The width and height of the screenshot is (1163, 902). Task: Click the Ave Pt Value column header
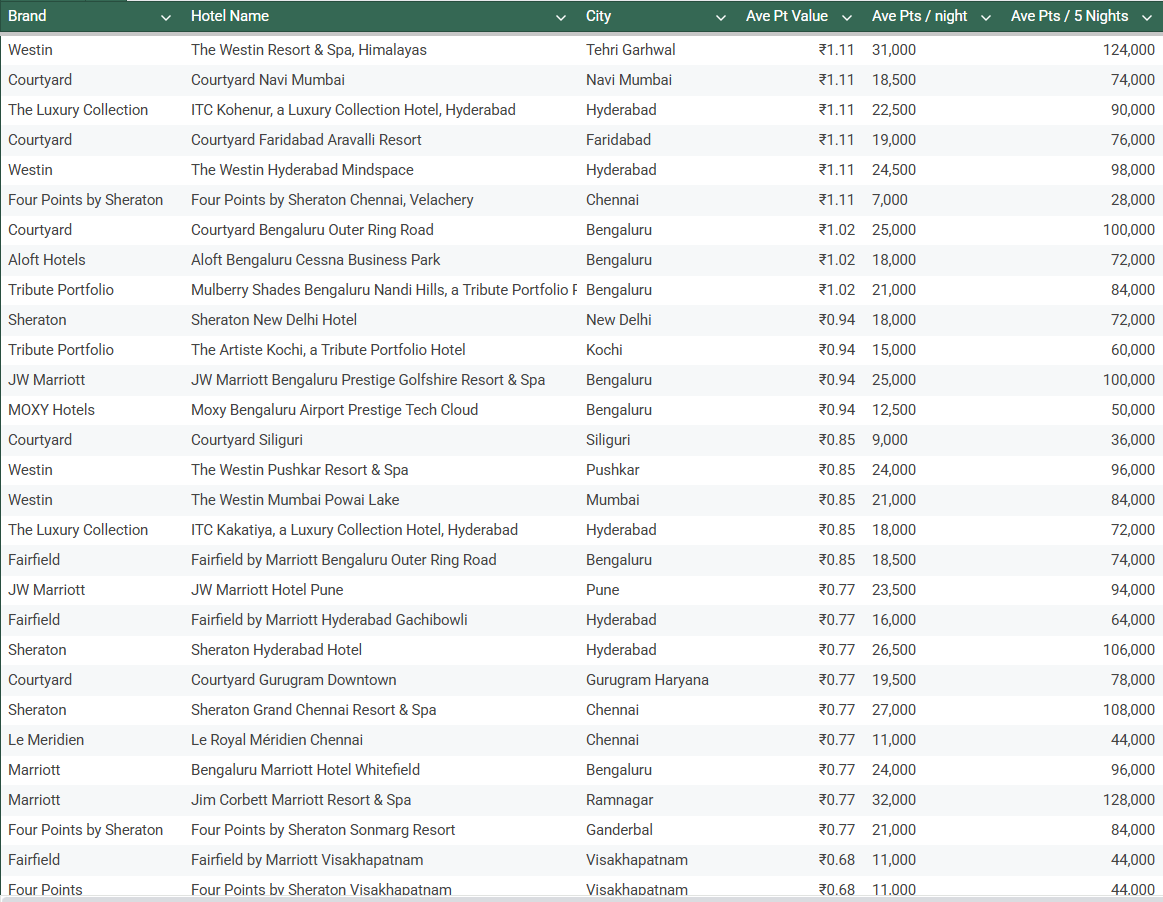(x=787, y=16)
